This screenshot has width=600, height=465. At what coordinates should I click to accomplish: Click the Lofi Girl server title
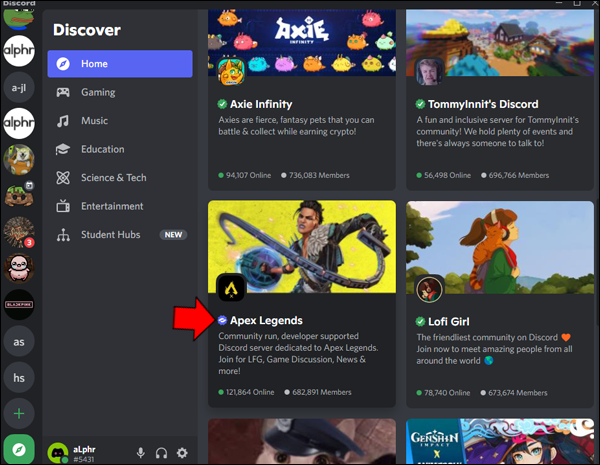pyautogui.click(x=448, y=321)
